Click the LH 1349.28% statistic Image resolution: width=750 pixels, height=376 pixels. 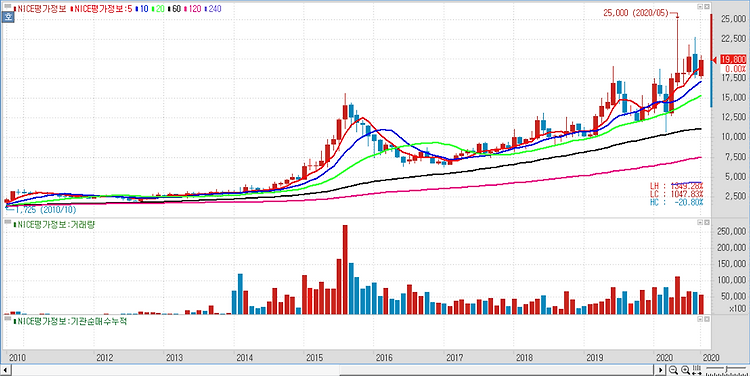pos(676,186)
